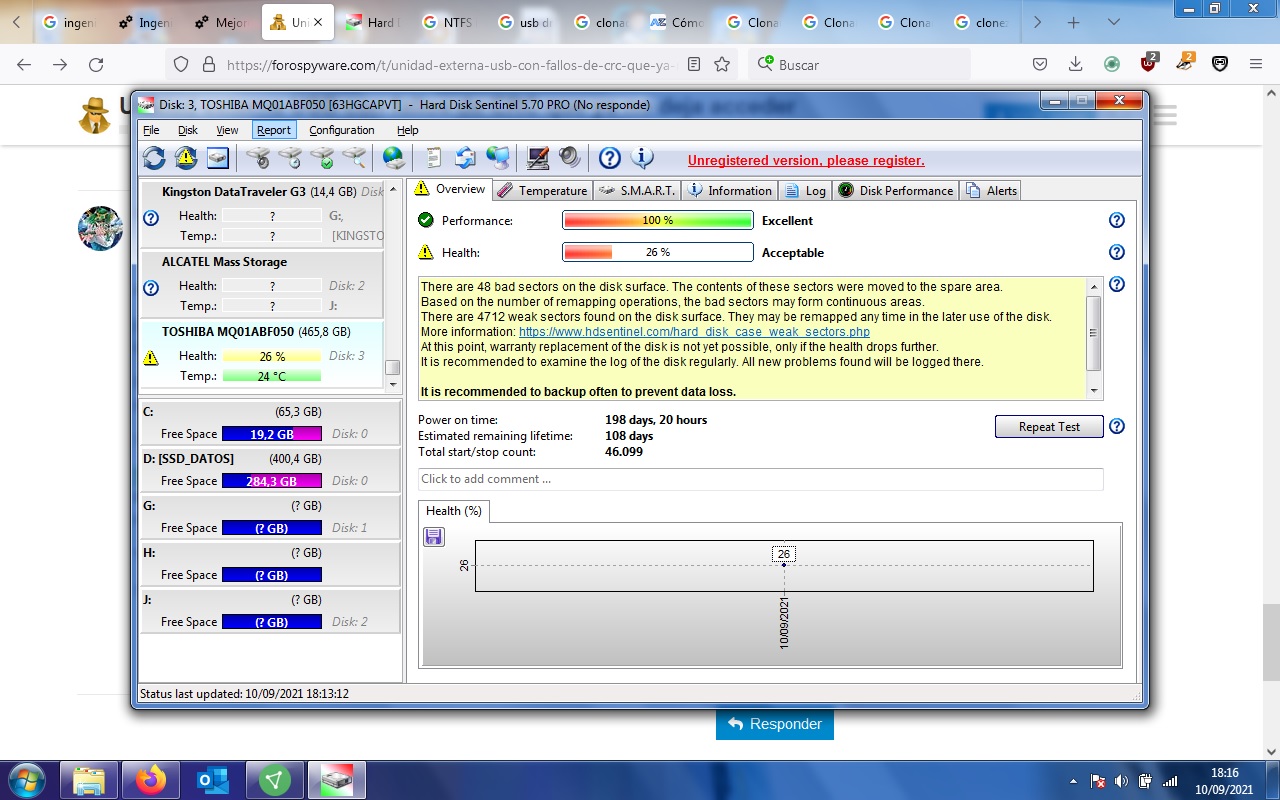Screen dimensions: 1280x800
Task: Open the File menu
Action: 151,130
